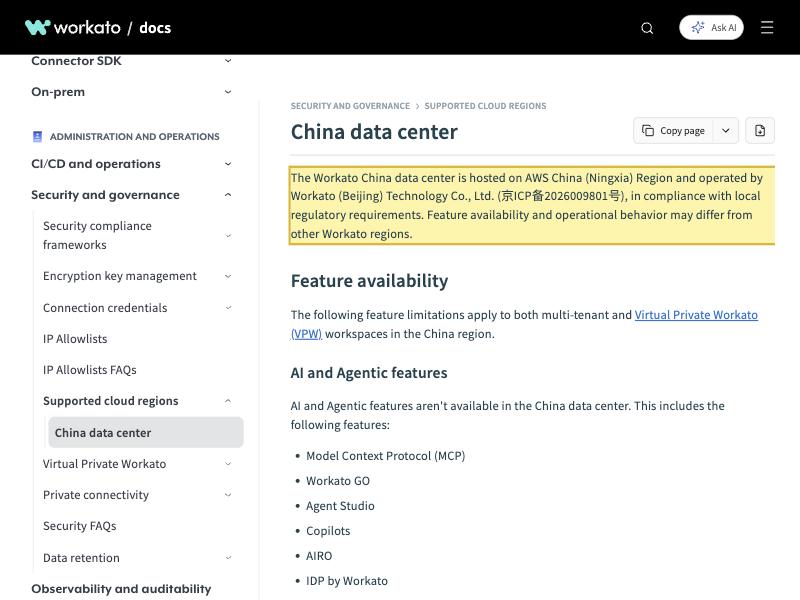Click Security and Governance breadcrumb
This screenshot has height=600, width=800.
click(x=350, y=106)
